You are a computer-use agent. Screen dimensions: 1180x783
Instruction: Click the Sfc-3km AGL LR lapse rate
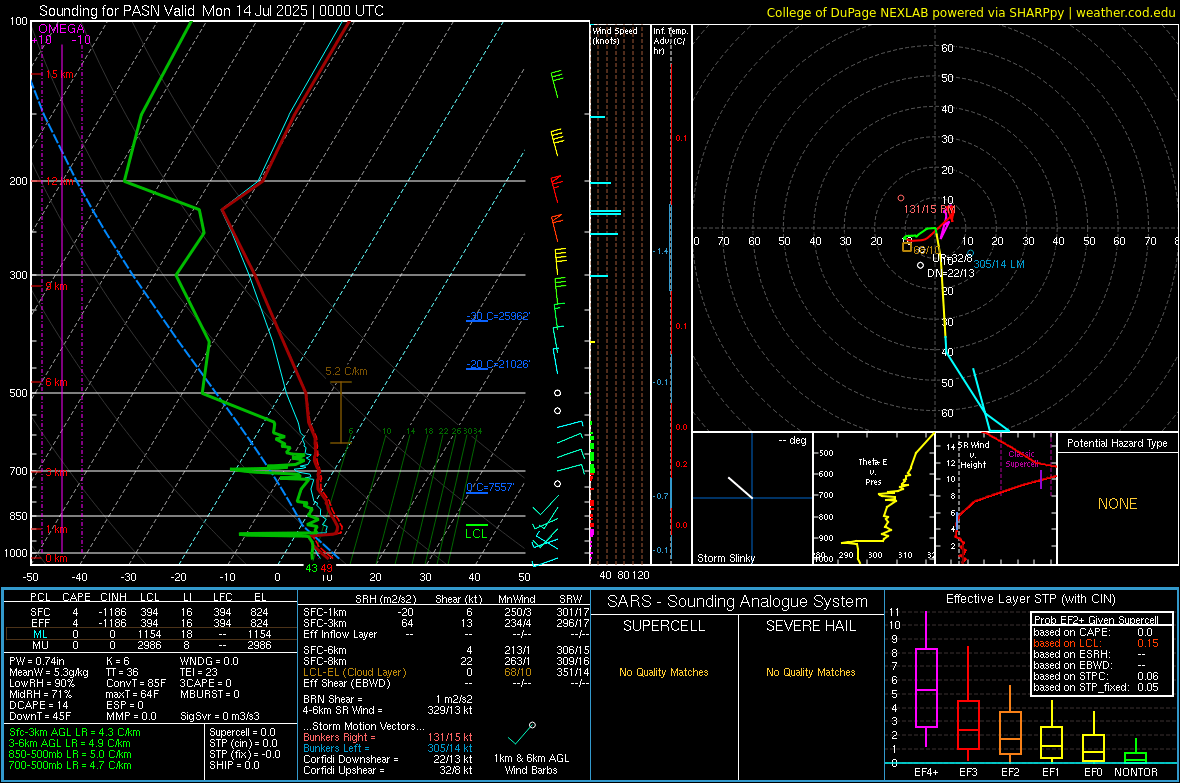click(x=75, y=733)
